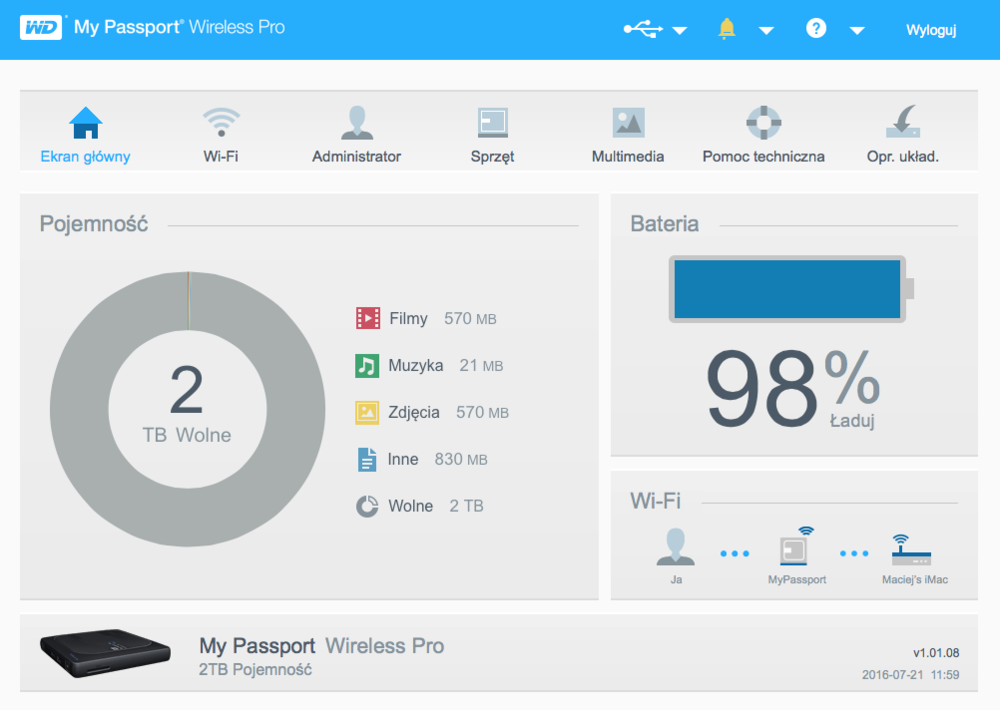Open the Administrator user icon
1000x710 pixels.
coord(357,122)
